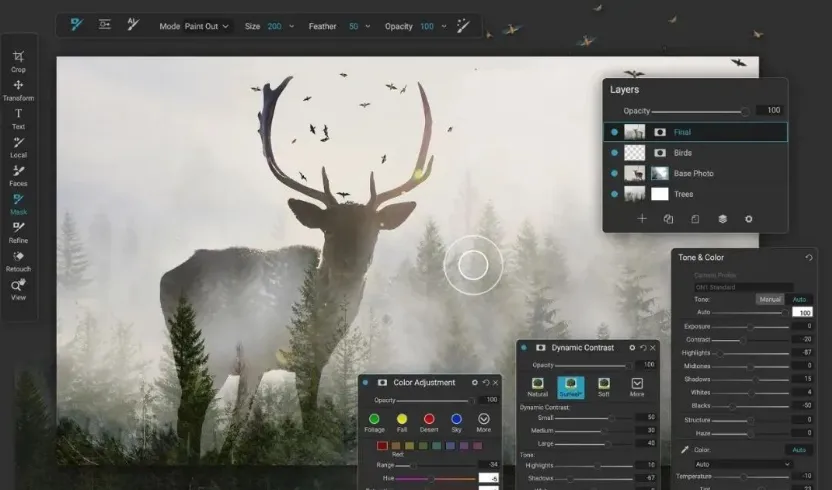Open the Mode Paint Out dropdown
832x490 pixels.
(x=207, y=26)
